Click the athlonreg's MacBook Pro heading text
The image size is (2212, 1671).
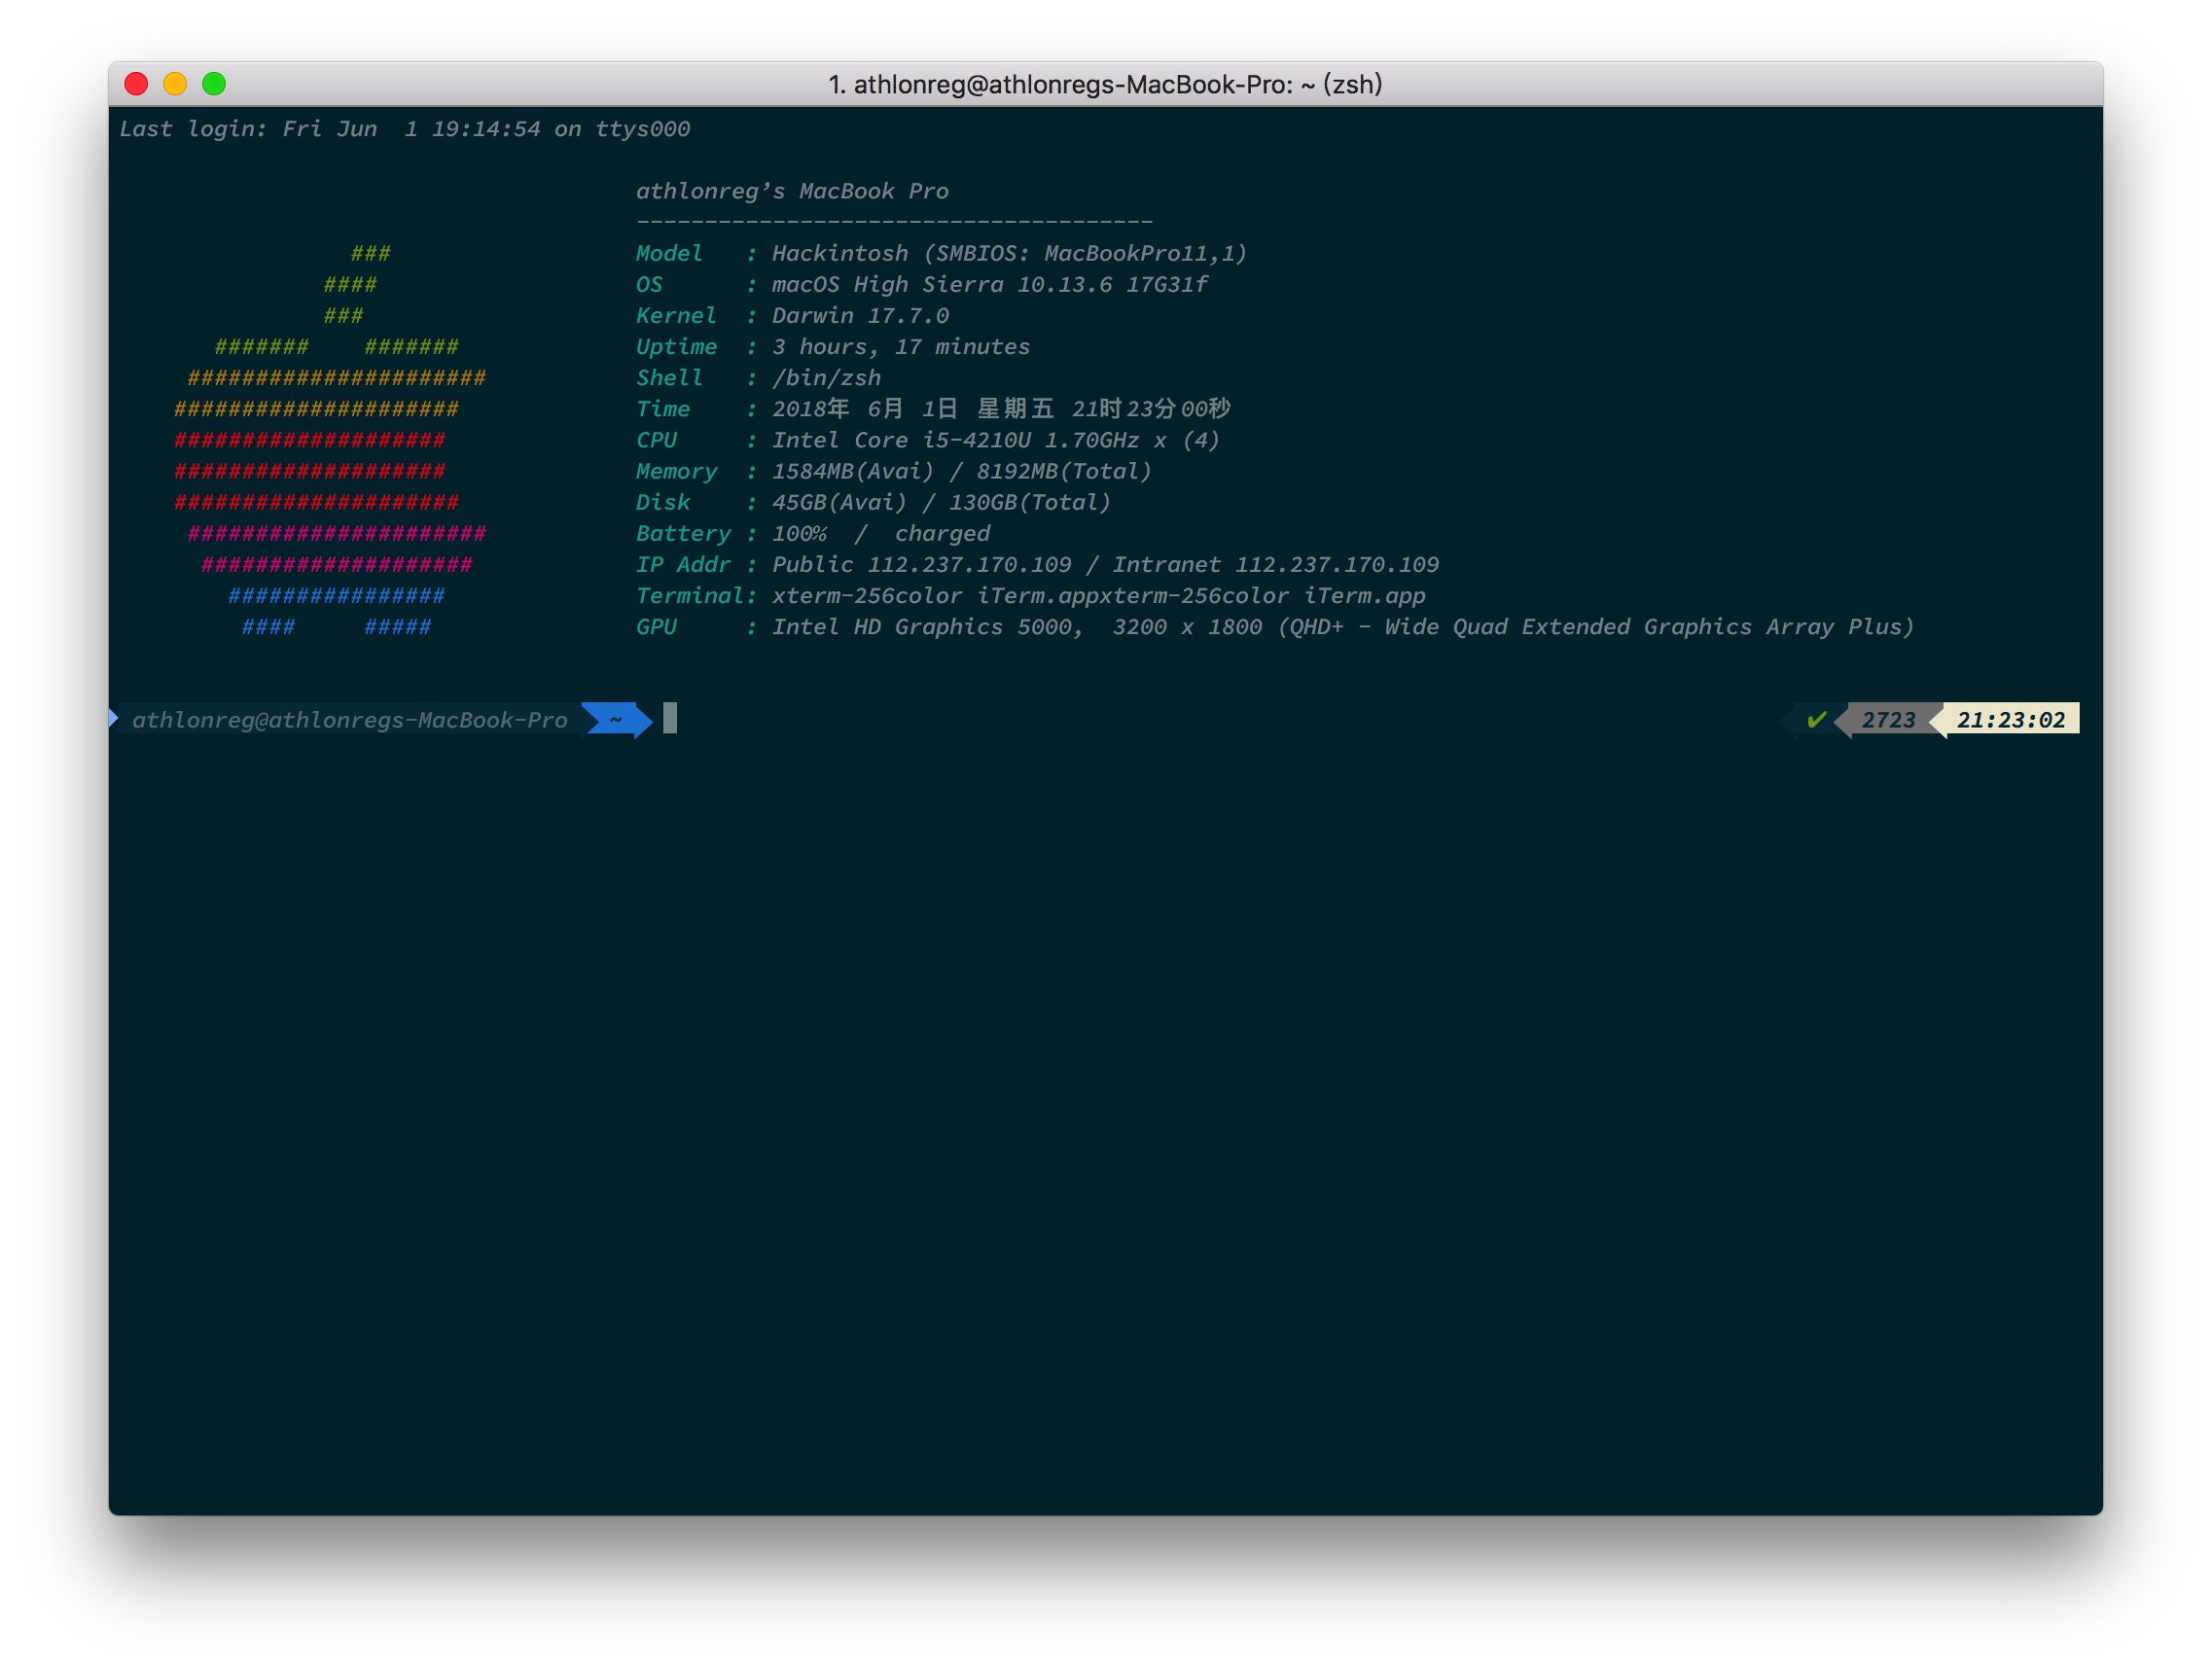[792, 191]
